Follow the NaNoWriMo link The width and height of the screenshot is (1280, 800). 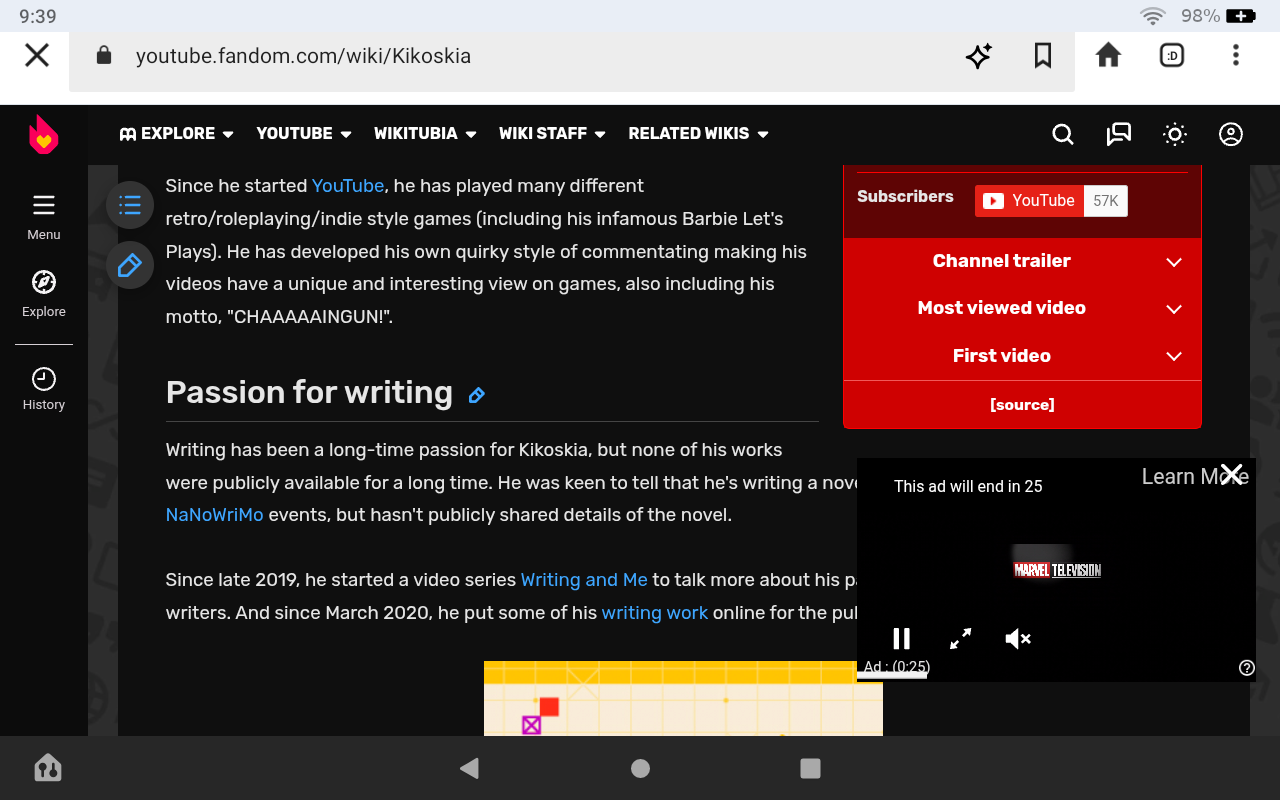(x=214, y=515)
